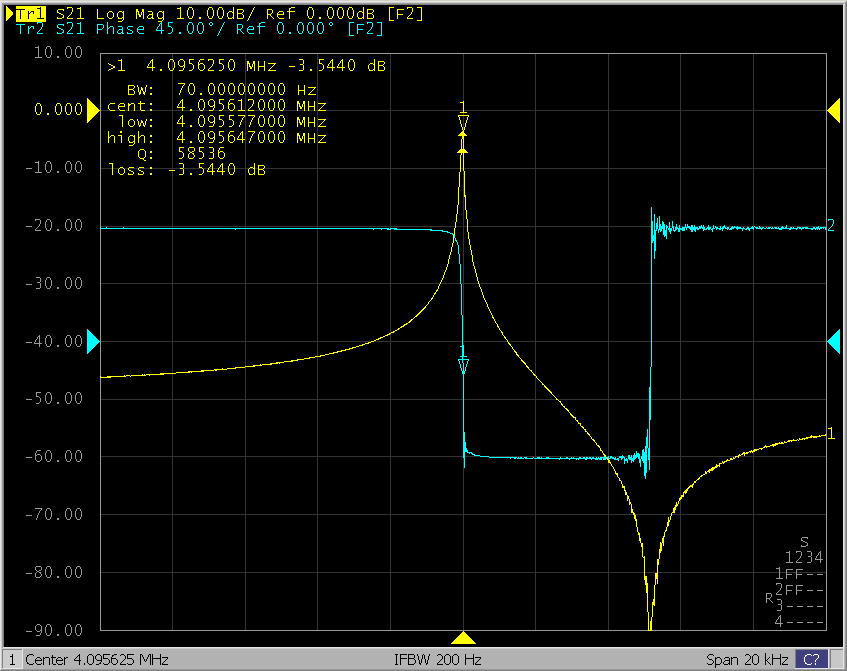Click the yellow reference triangle on right edge

coord(833,111)
